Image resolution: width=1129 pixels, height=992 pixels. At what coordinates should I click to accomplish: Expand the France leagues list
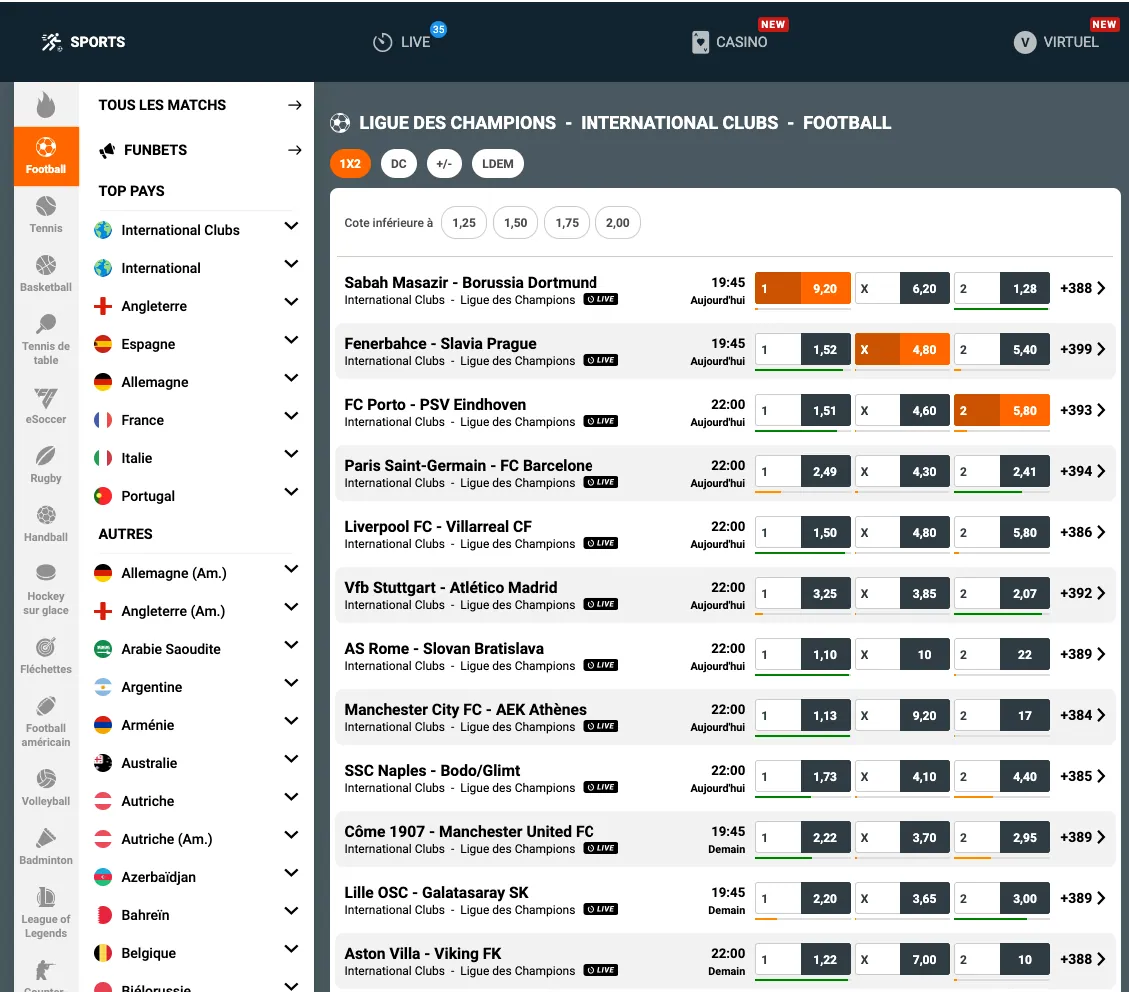pos(291,416)
